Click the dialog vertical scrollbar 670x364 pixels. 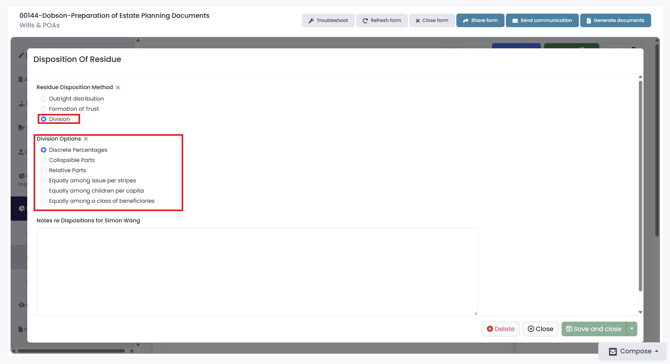[640, 186]
